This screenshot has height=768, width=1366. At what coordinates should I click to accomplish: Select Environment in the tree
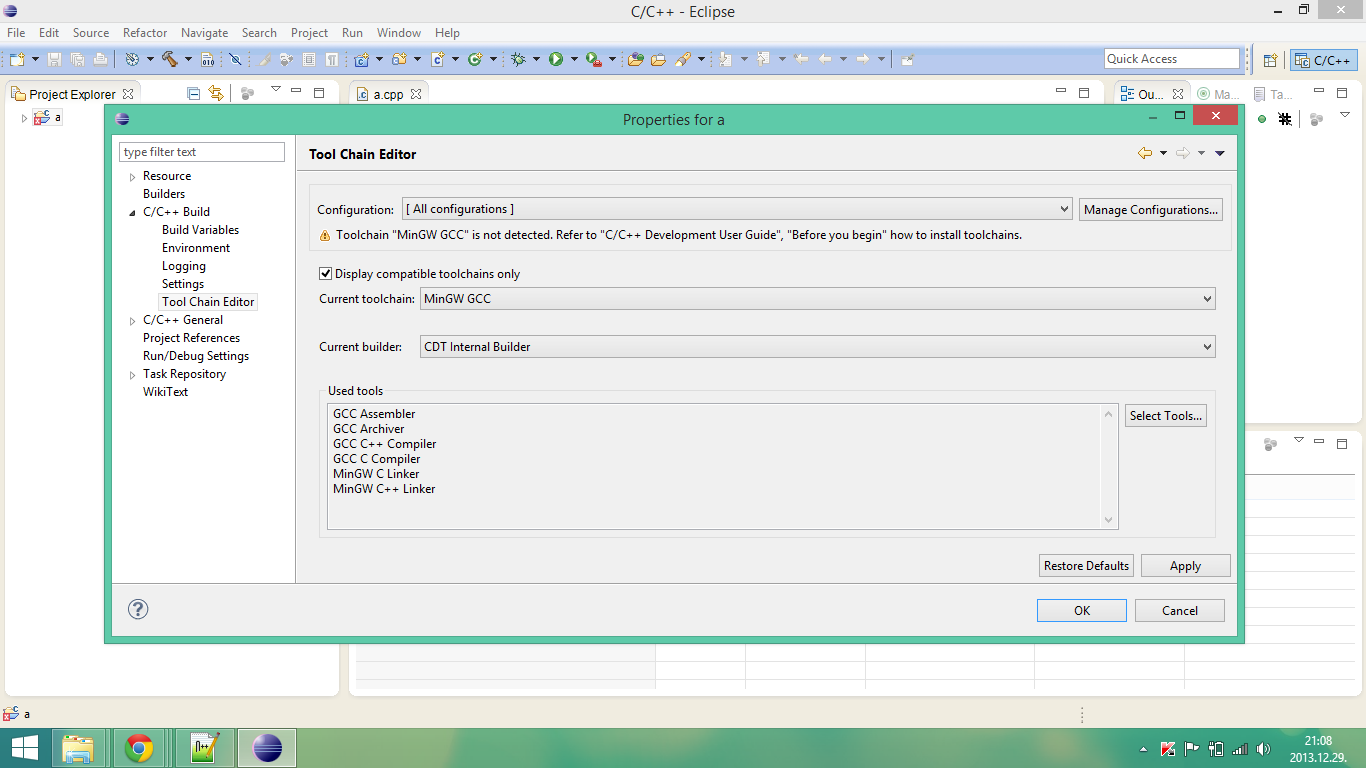[196, 248]
